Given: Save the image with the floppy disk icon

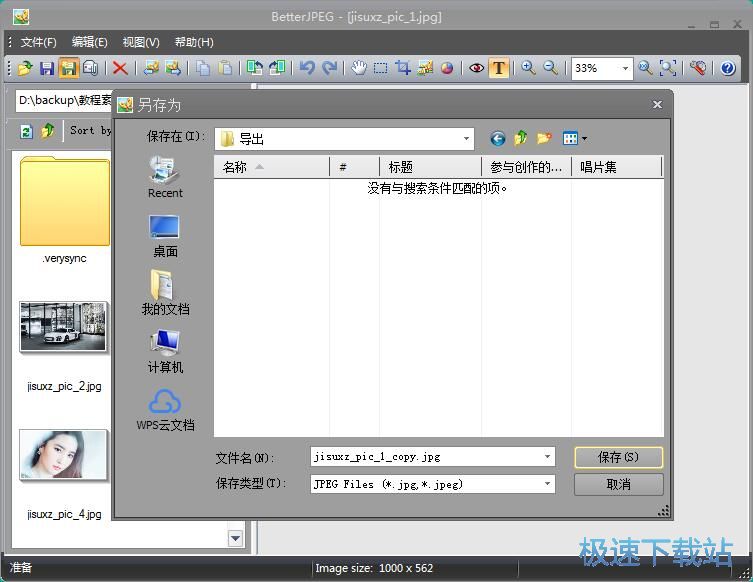Looking at the screenshot, I should pos(47,68).
